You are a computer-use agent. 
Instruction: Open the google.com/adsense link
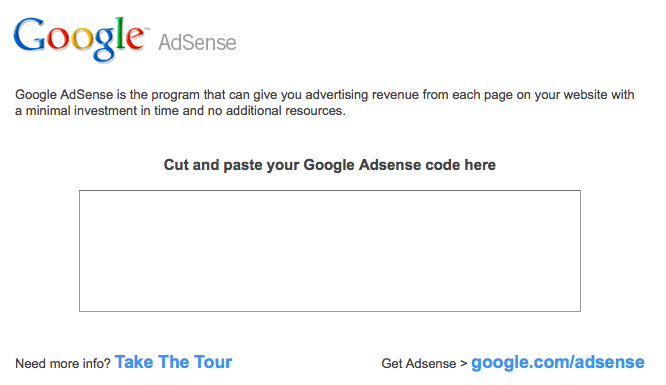tap(558, 362)
